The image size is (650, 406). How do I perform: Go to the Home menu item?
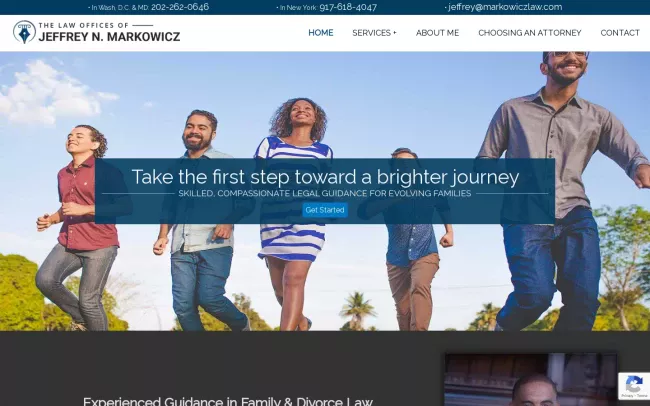click(320, 33)
